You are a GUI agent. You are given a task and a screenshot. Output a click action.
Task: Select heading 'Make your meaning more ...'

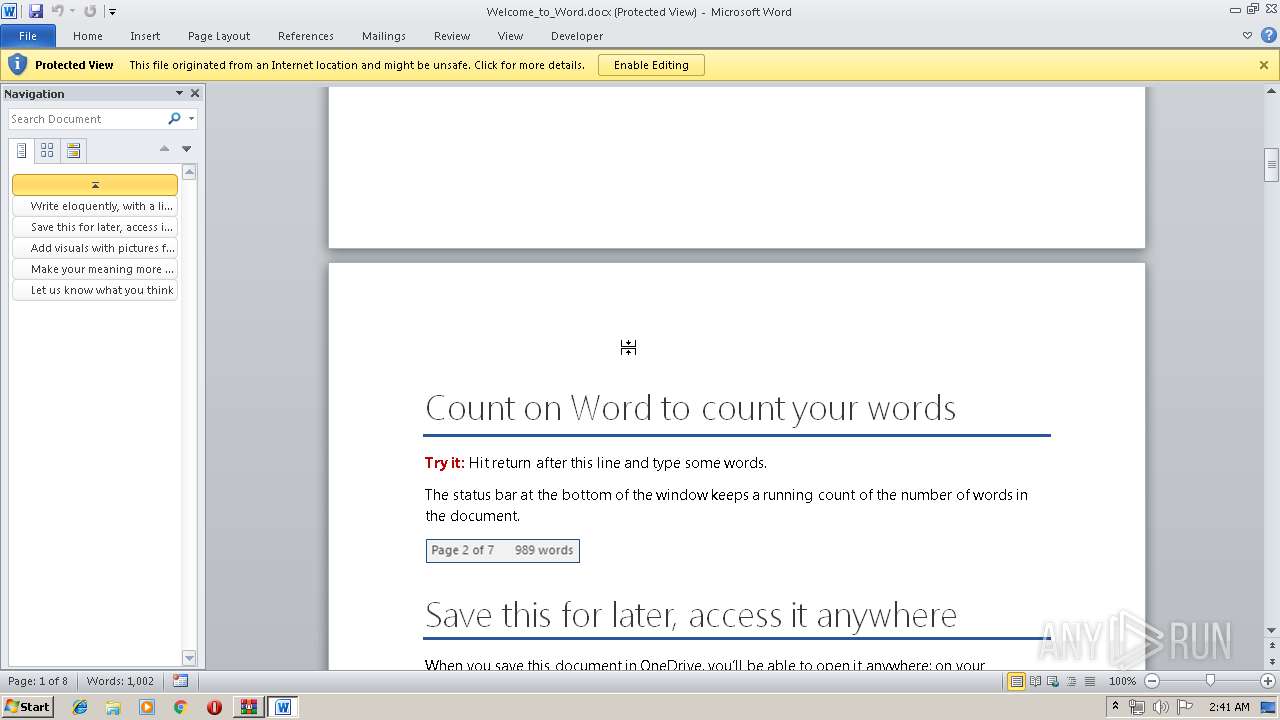(95, 269)
